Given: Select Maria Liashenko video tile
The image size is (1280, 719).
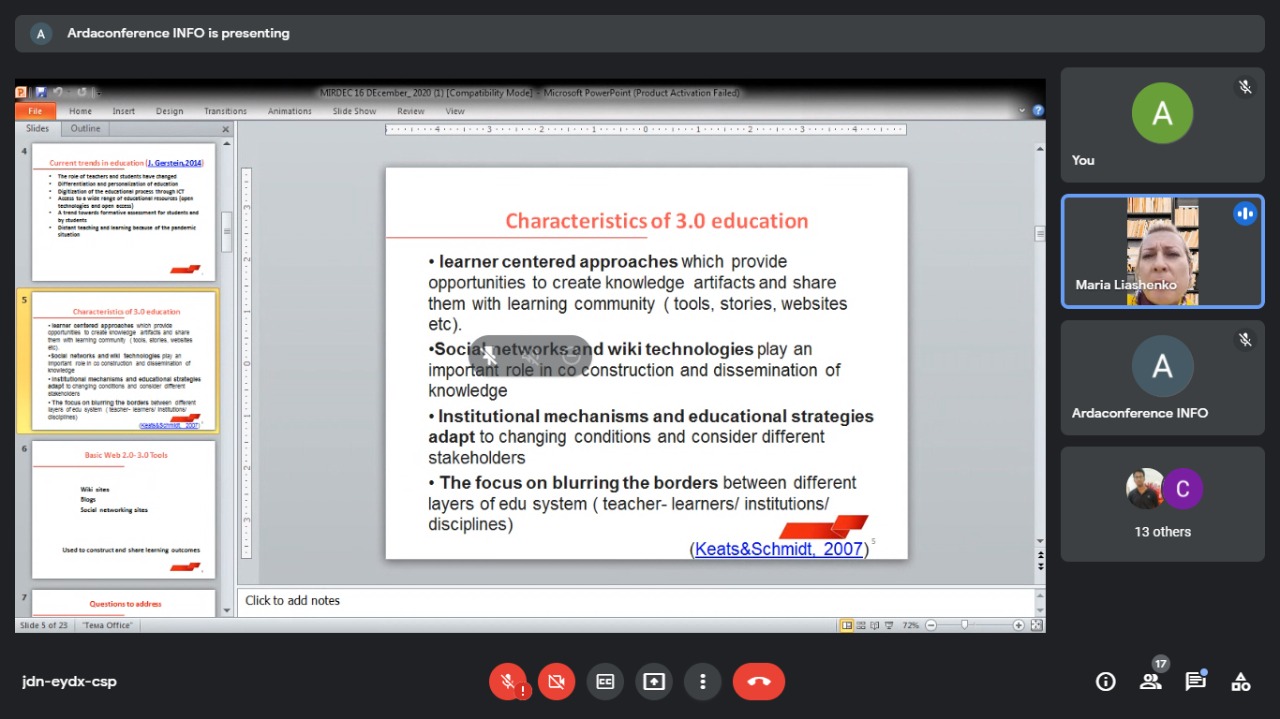Looking at the screenshot, I should click(1162, 251).
